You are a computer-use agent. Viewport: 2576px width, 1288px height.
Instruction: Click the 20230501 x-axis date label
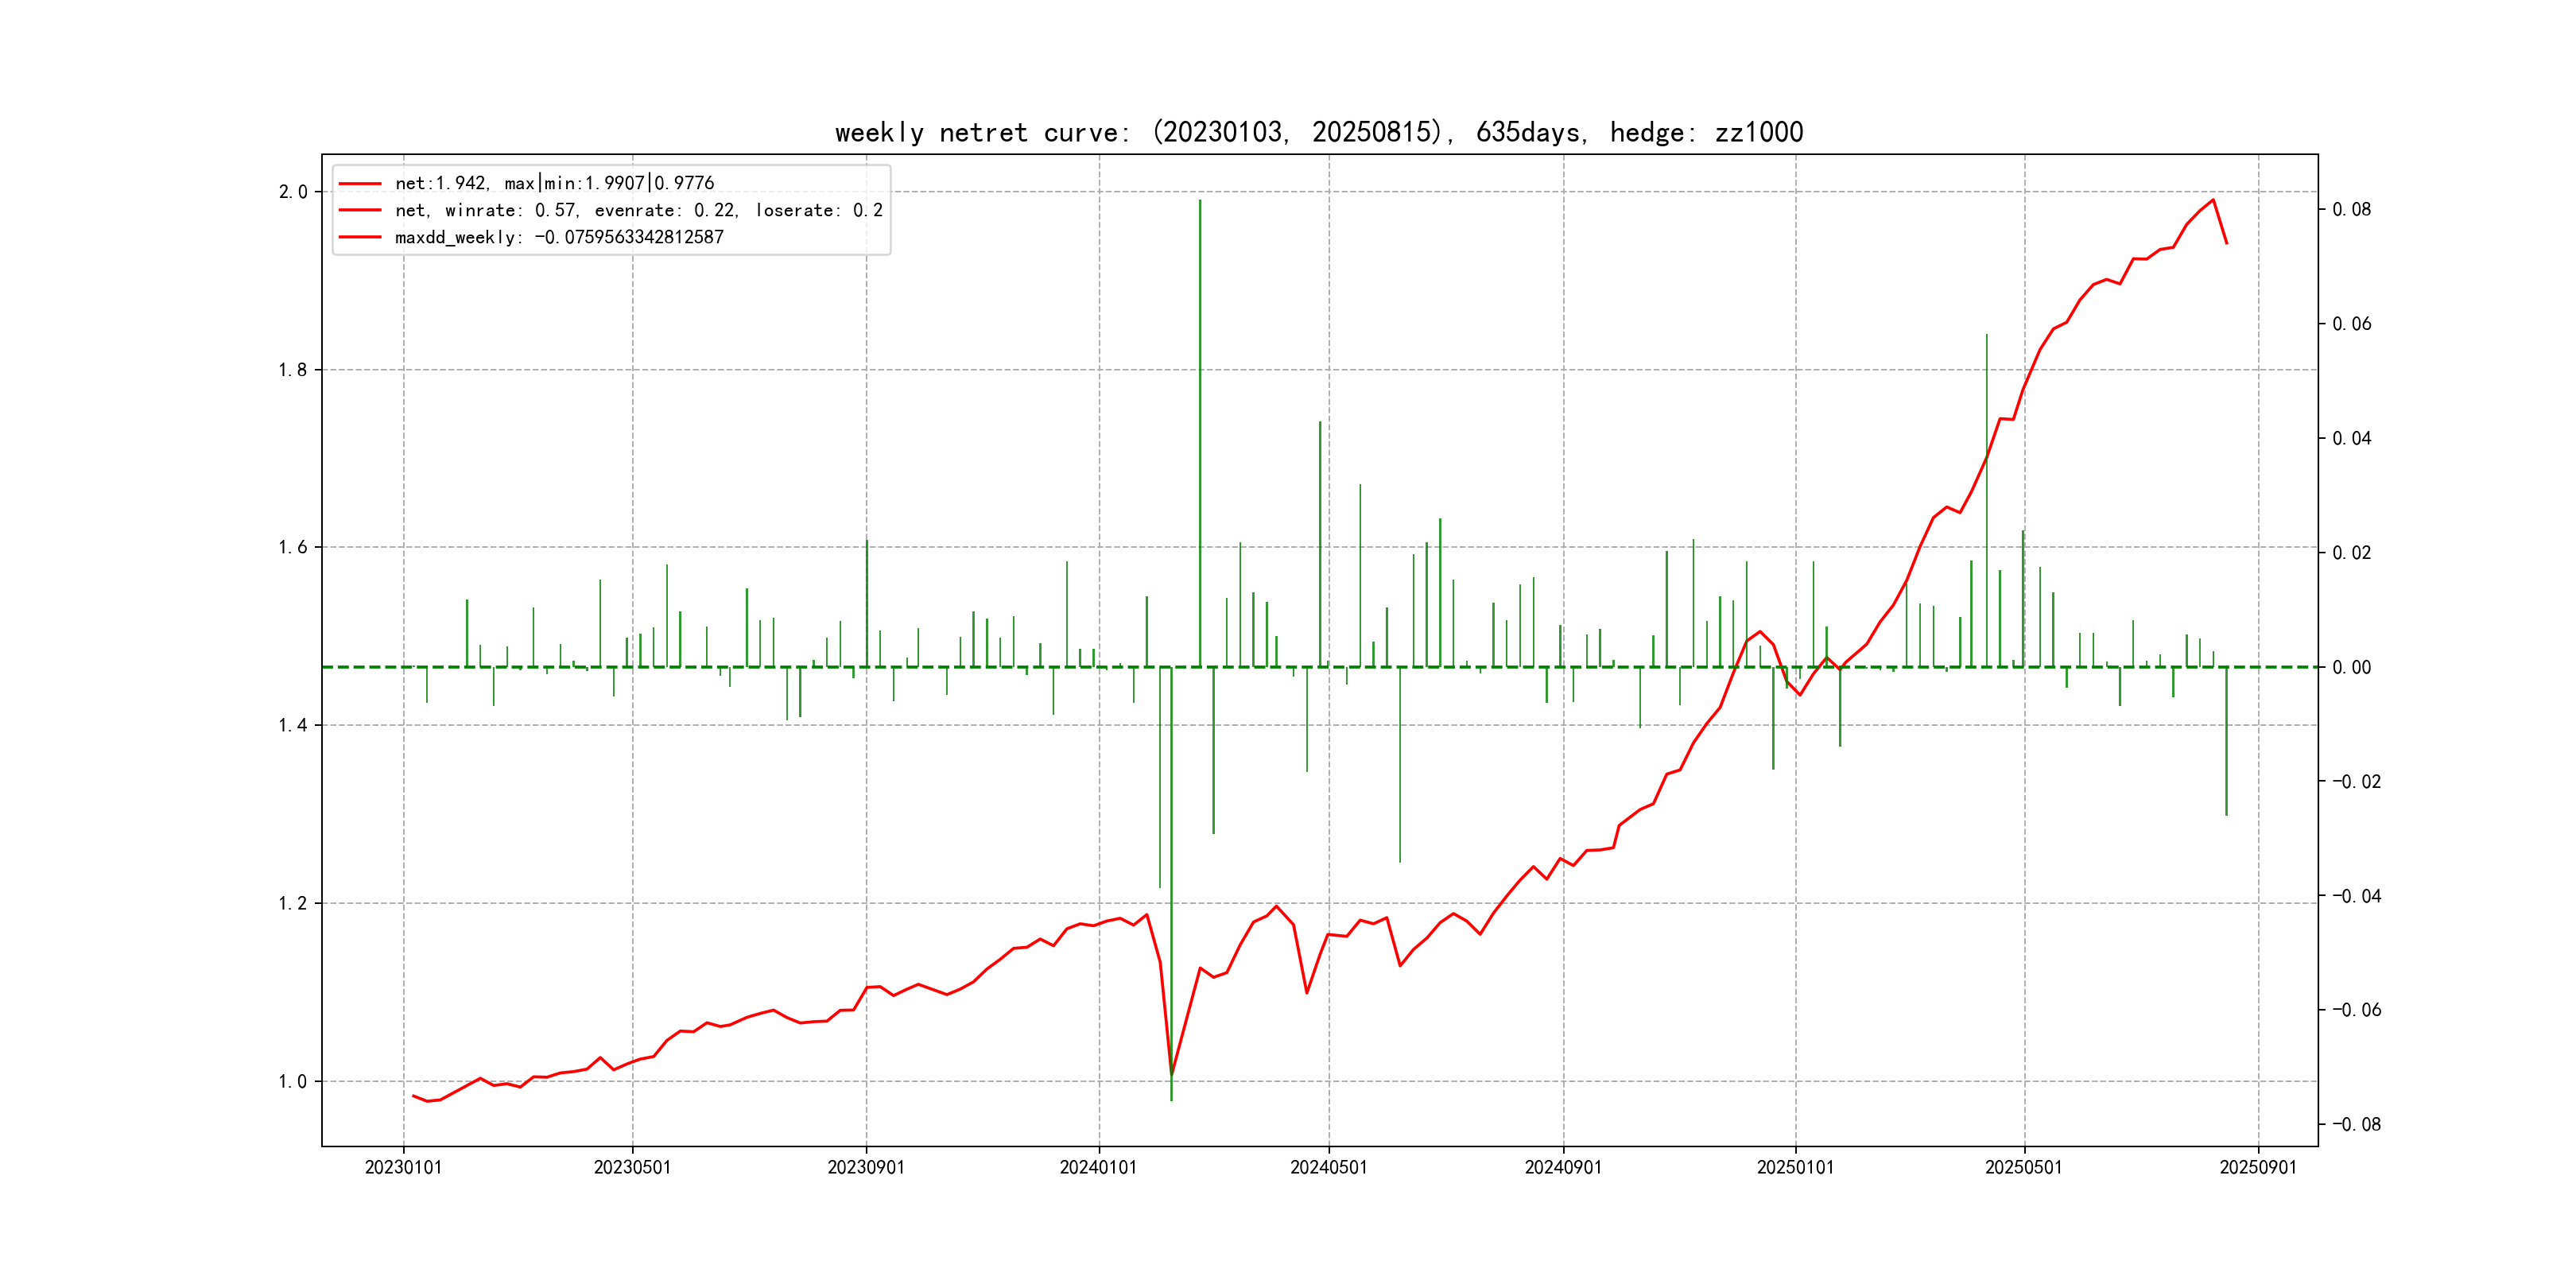point(632,1167)
